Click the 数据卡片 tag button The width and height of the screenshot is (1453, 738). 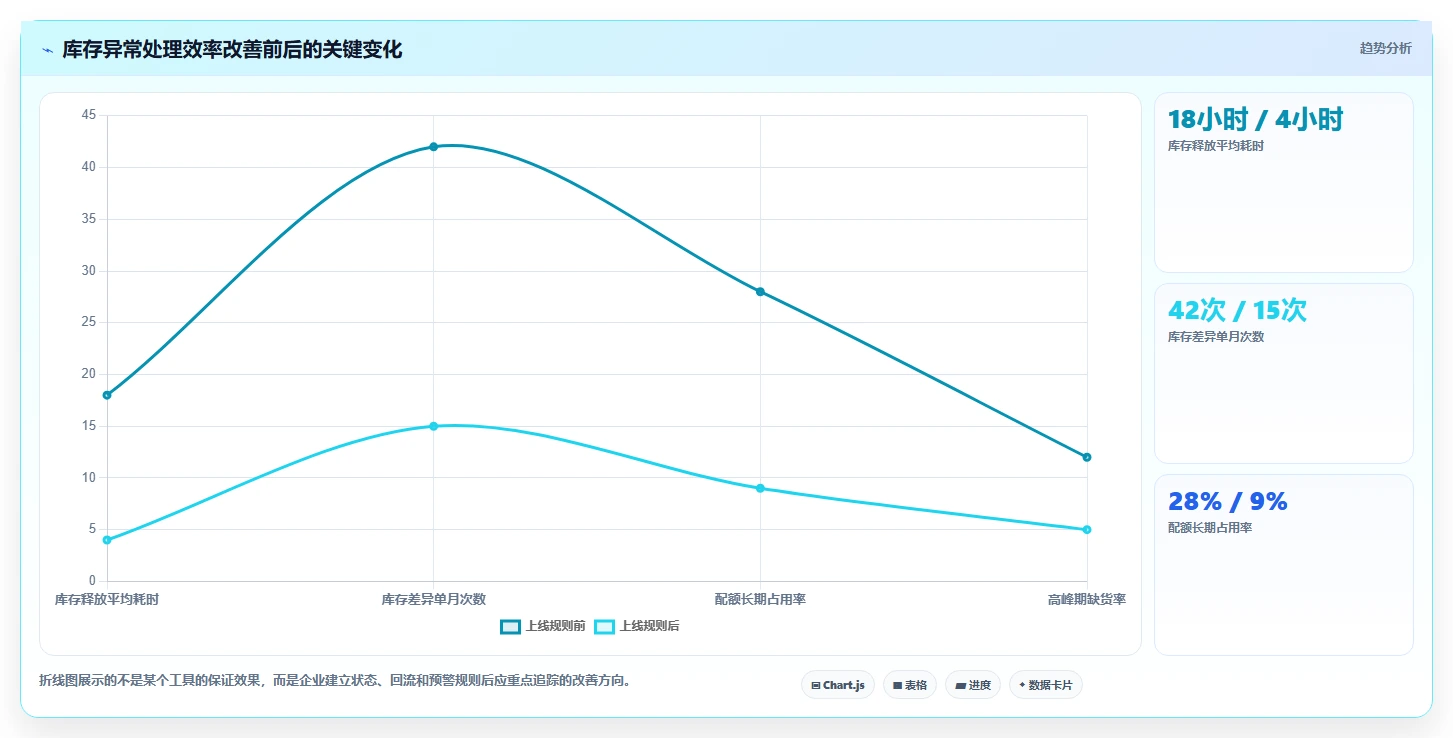point(1046,685)
